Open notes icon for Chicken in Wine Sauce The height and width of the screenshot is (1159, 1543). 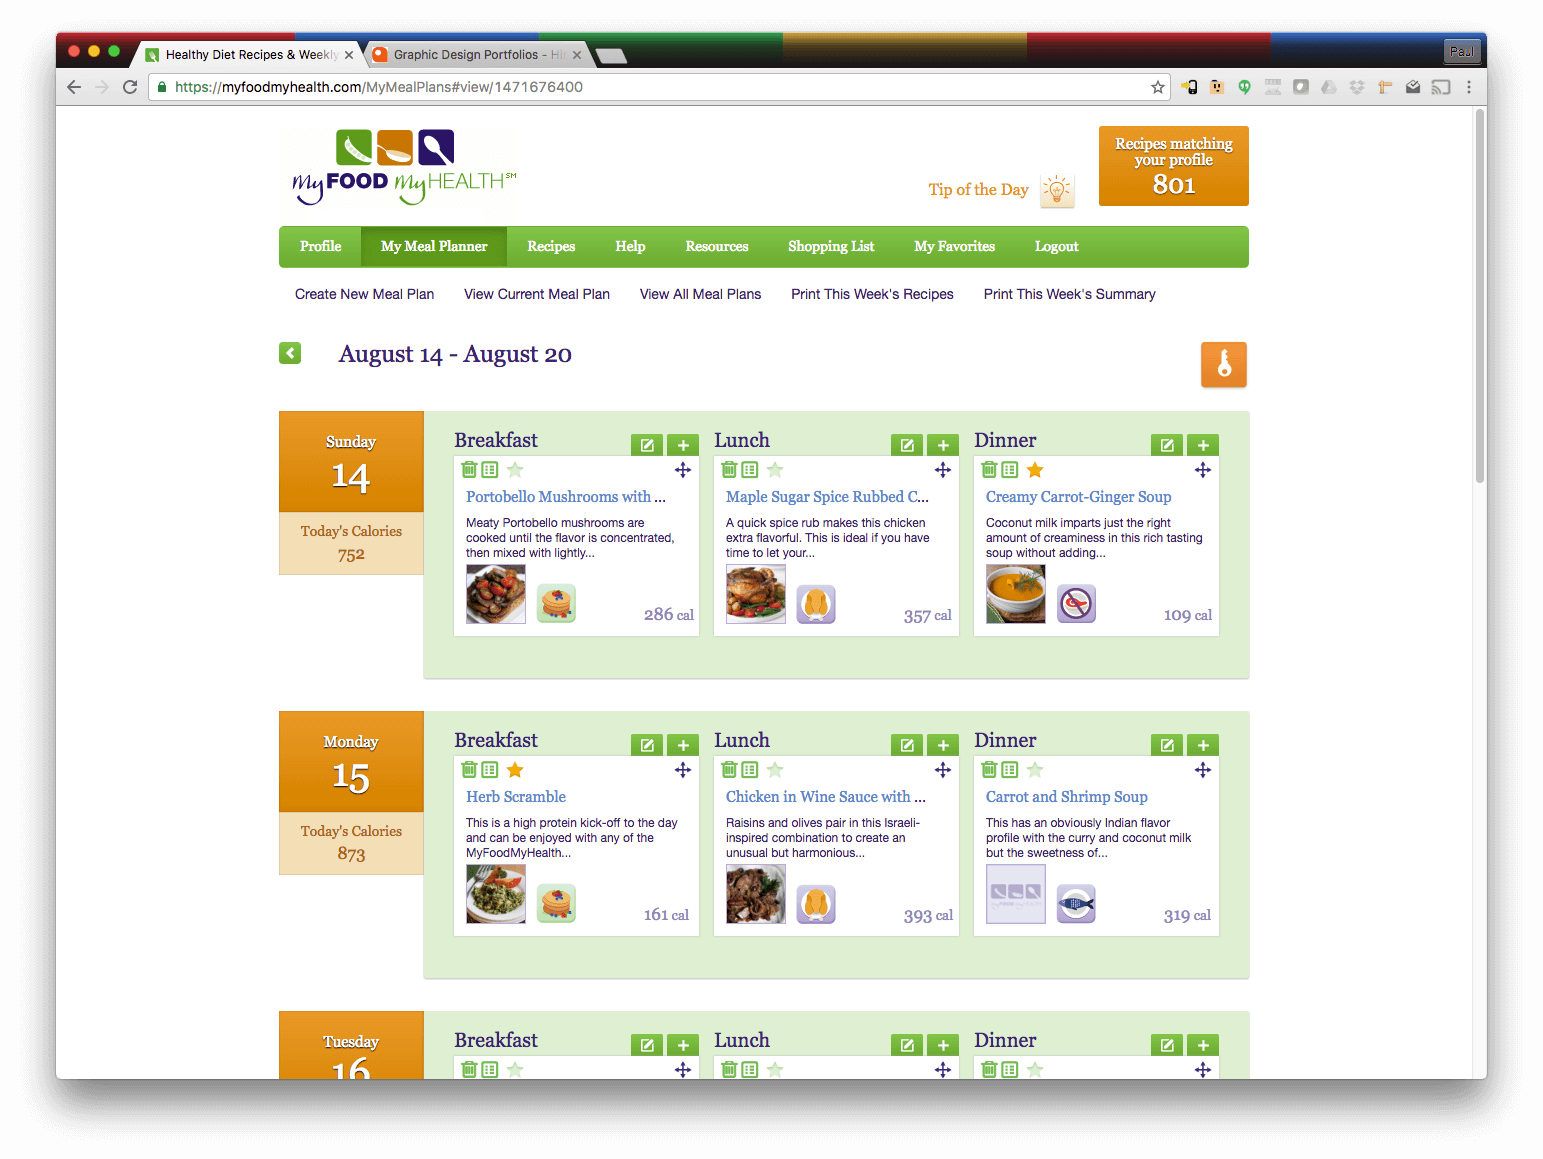click(749, 769)
